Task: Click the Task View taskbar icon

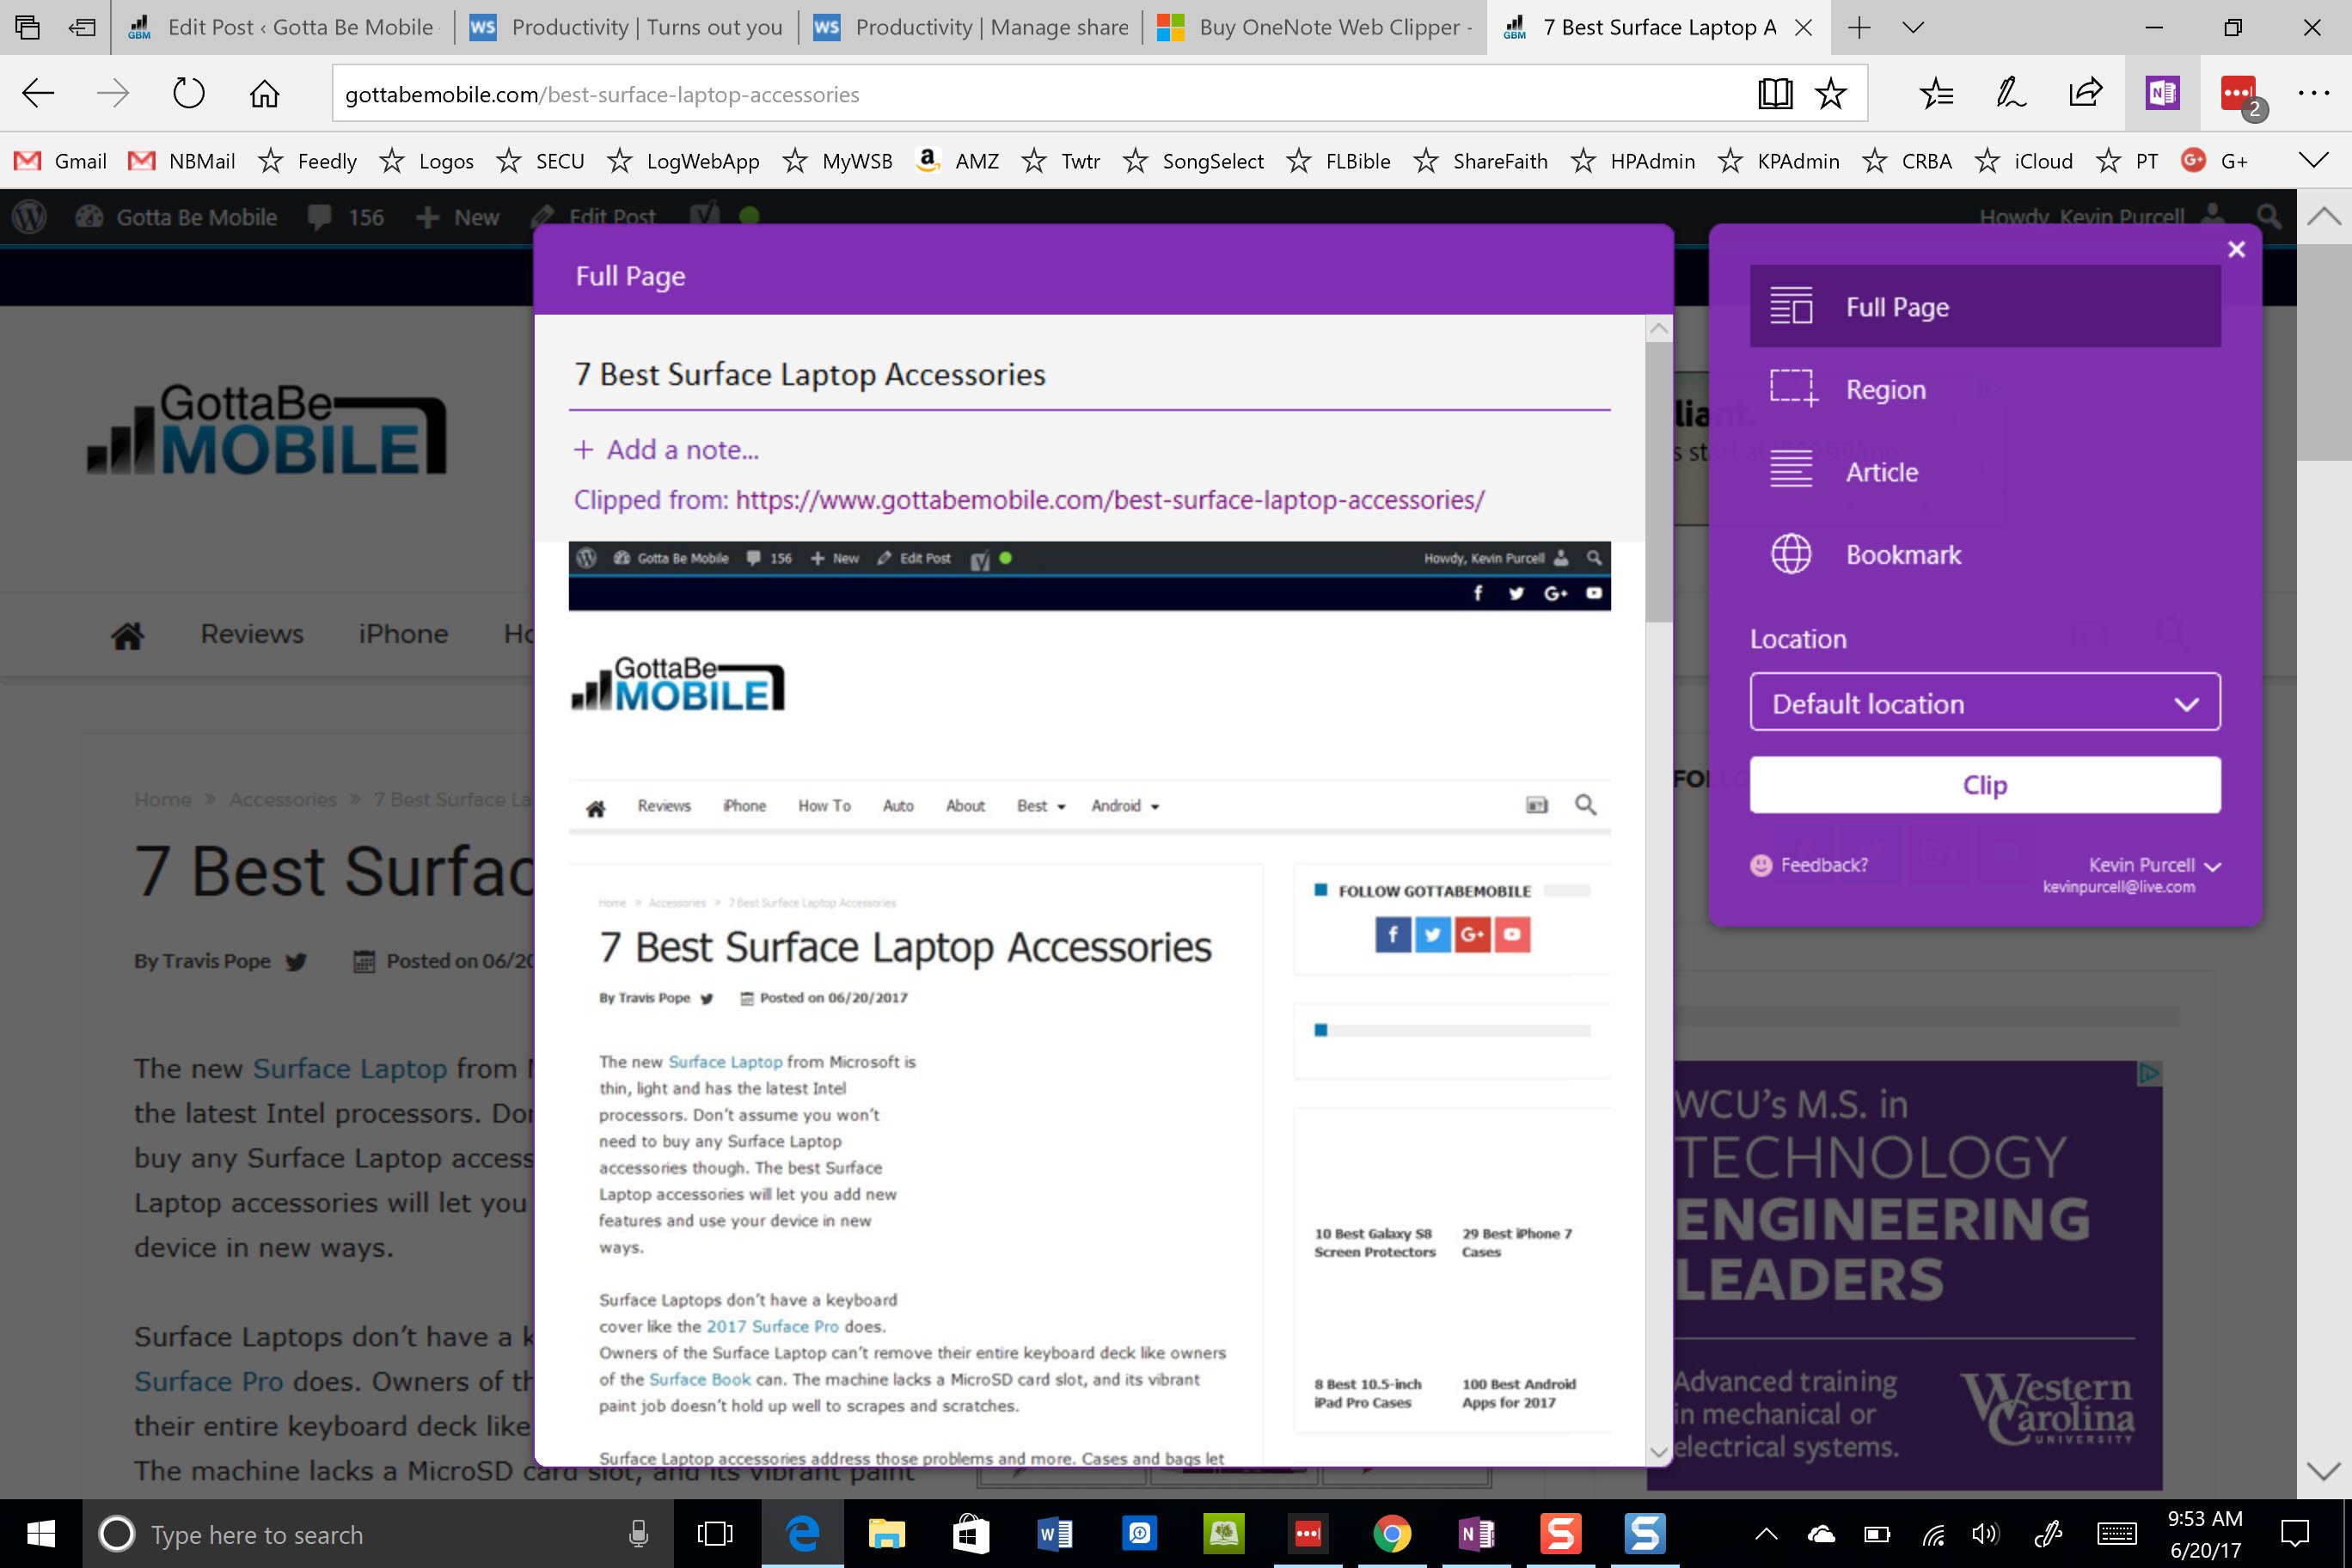Action: [715, 1533]
